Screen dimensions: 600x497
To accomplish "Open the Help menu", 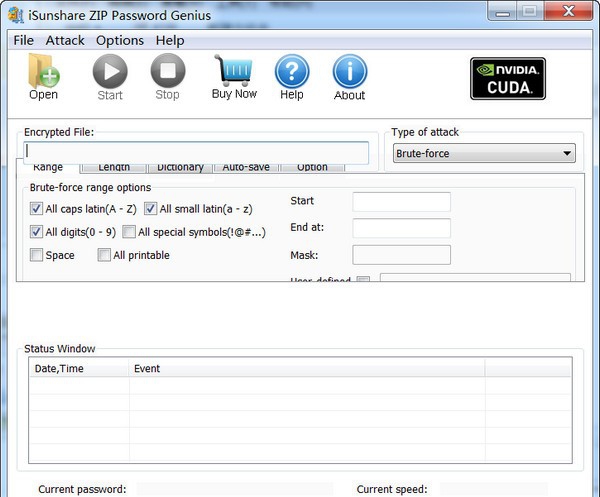I will [x=170, y=40].
